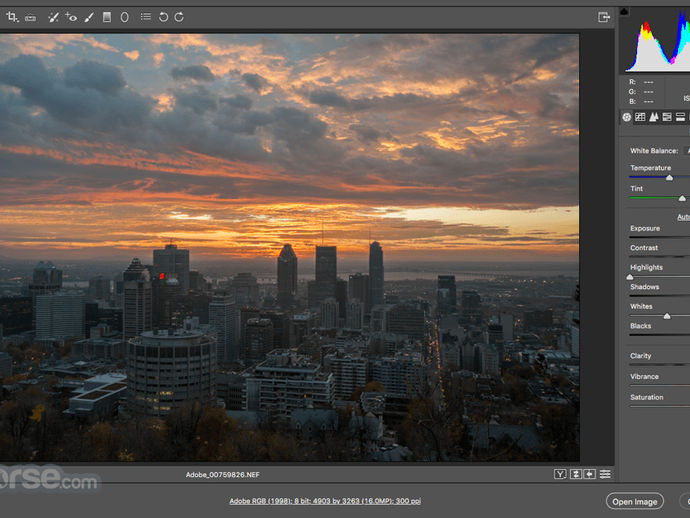690x518 pixels.
Task: Select the Crop tool
Action: [12, 17]
